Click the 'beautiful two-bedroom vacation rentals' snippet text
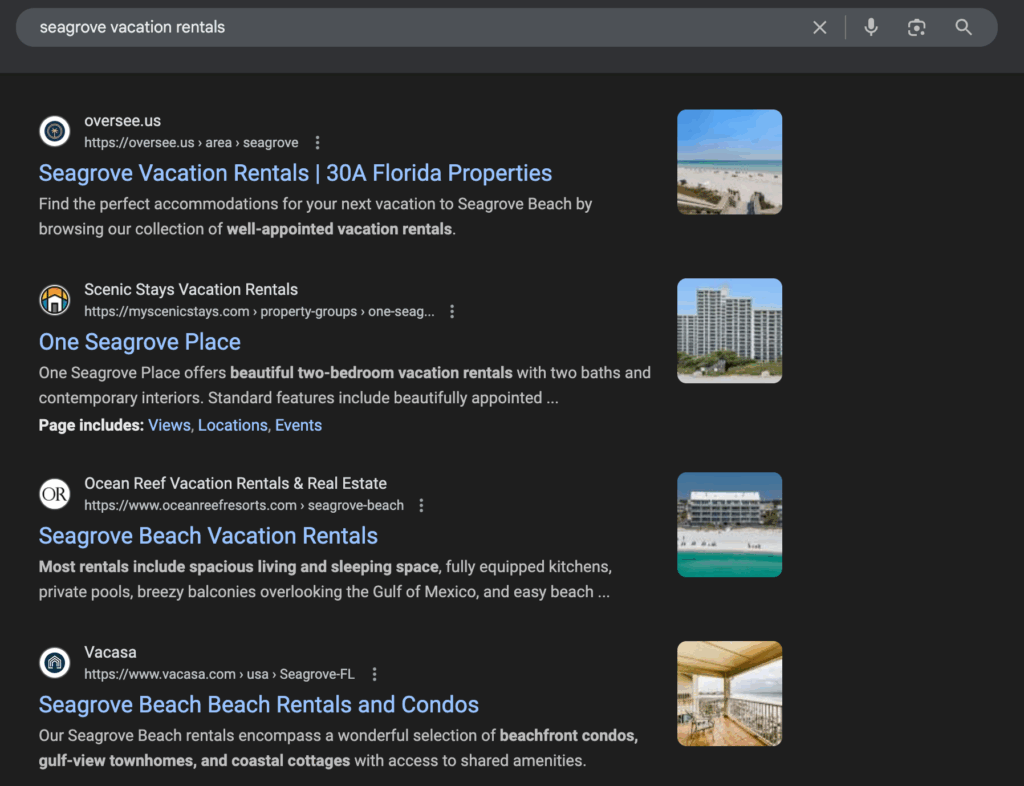 (371, 373)
